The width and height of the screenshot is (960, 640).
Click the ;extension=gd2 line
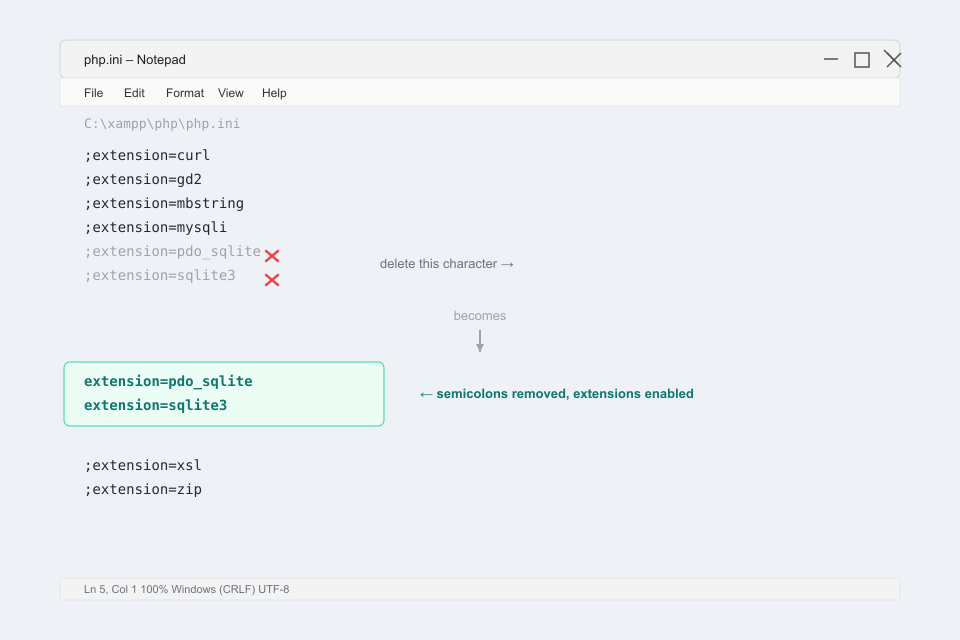coord(143,179)
